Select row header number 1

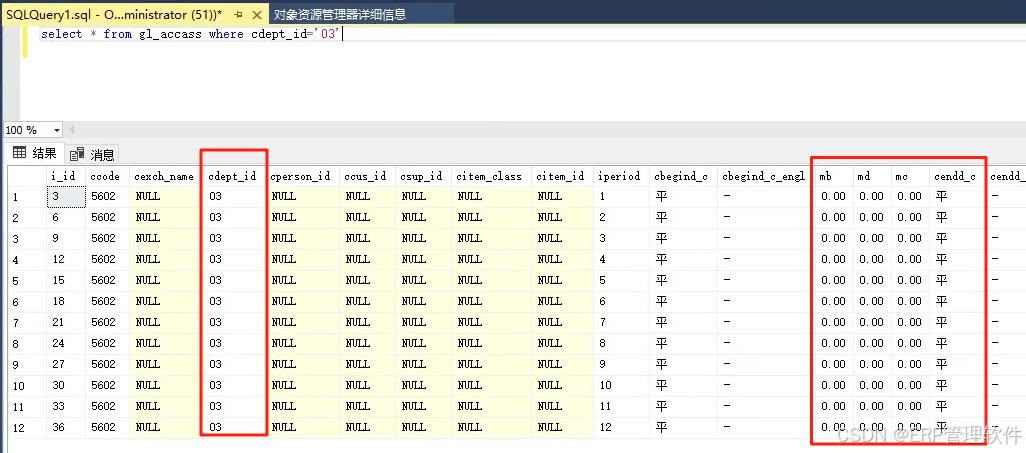27,196
